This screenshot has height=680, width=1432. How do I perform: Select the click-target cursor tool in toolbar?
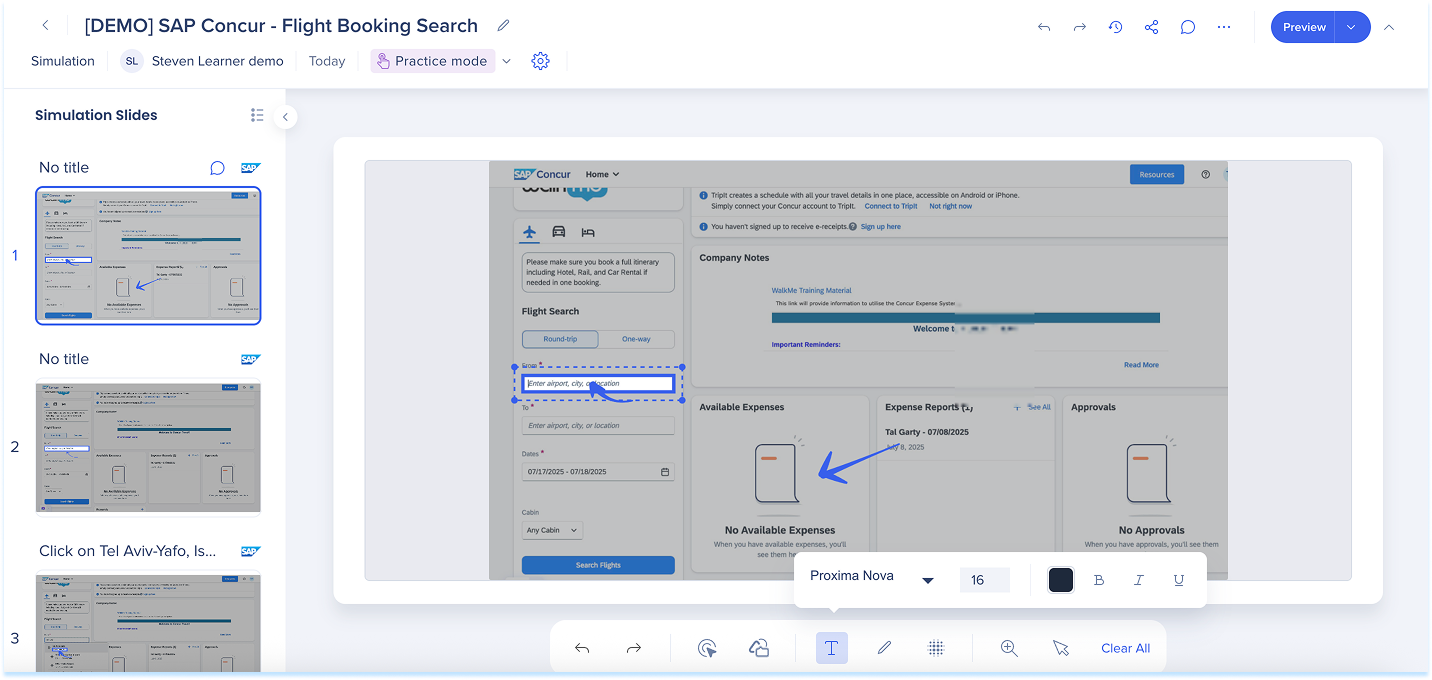coord(707,648)
